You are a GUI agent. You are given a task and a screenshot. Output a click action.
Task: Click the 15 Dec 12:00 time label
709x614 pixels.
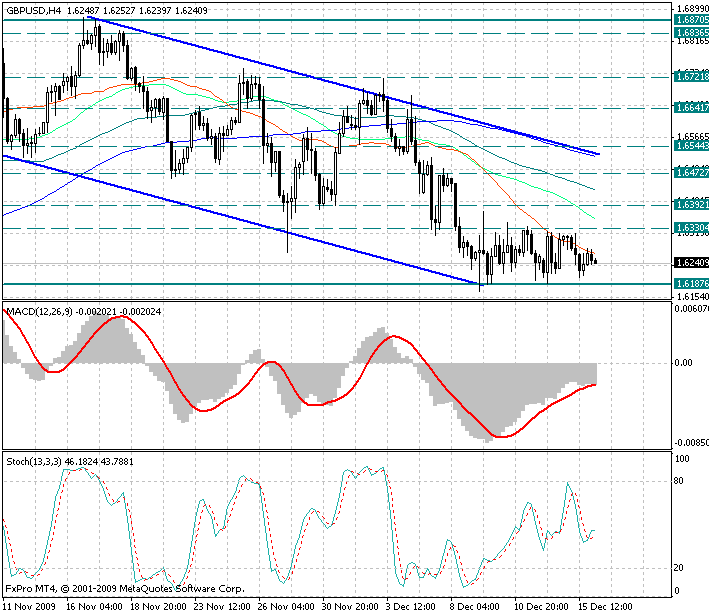pyautogui.click(x=605, y=606)
